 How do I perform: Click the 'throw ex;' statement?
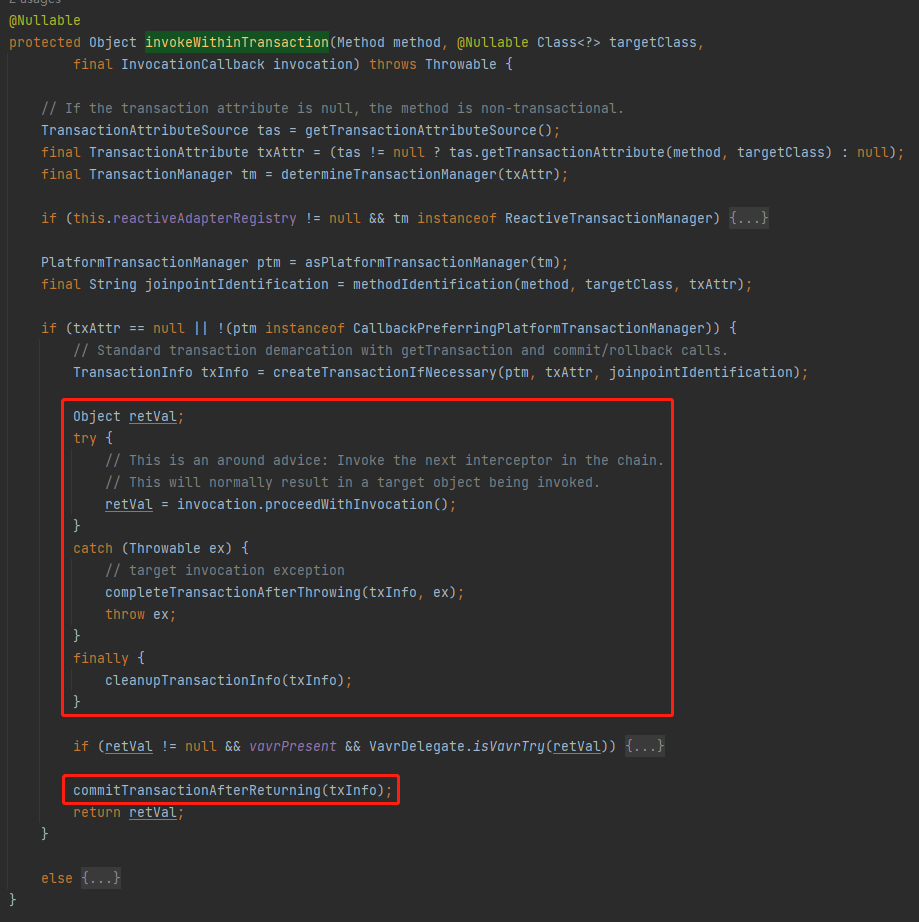[x=141, y=614]
